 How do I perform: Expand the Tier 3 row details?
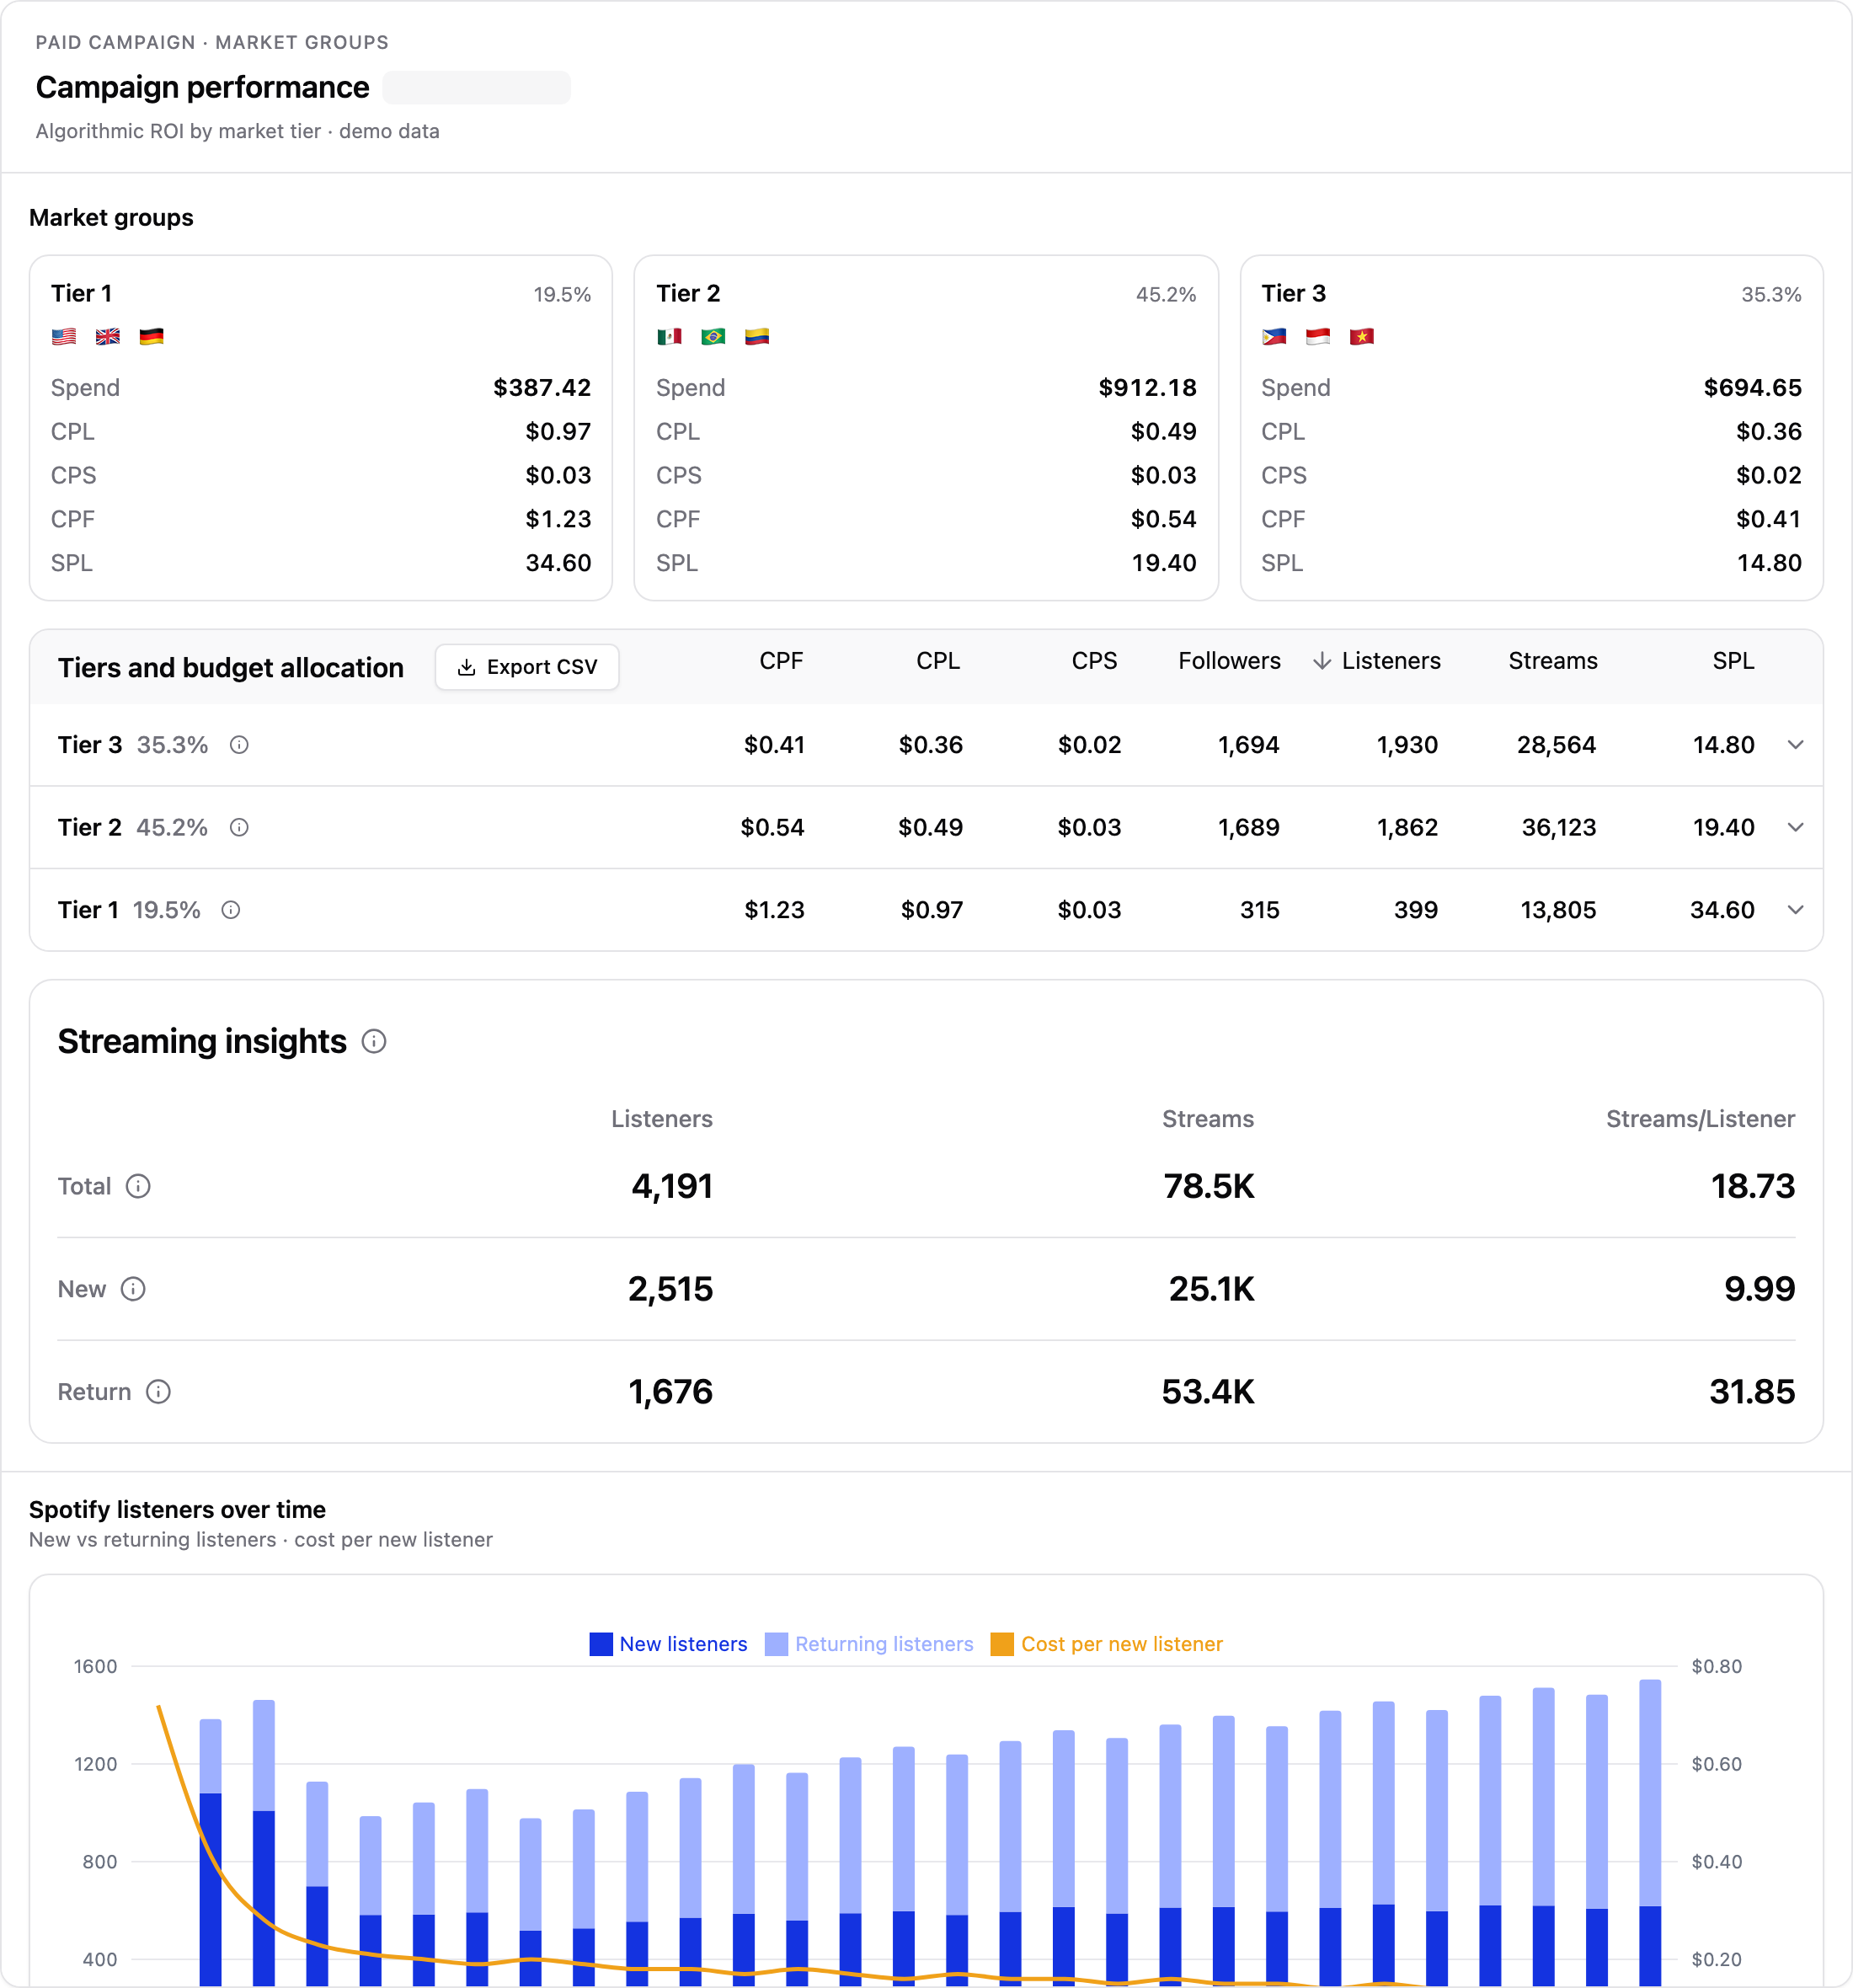(1795, 745)
